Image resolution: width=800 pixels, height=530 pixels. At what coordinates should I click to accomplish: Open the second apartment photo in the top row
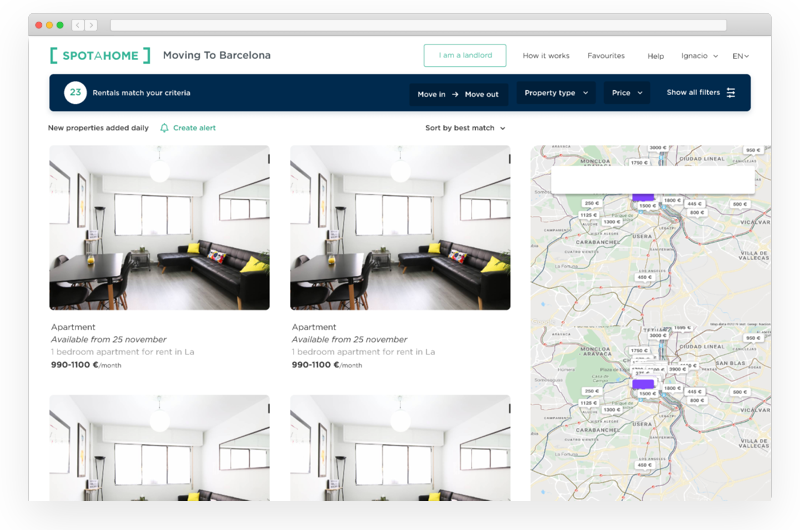pyautogui.click(x=400, y=228)
